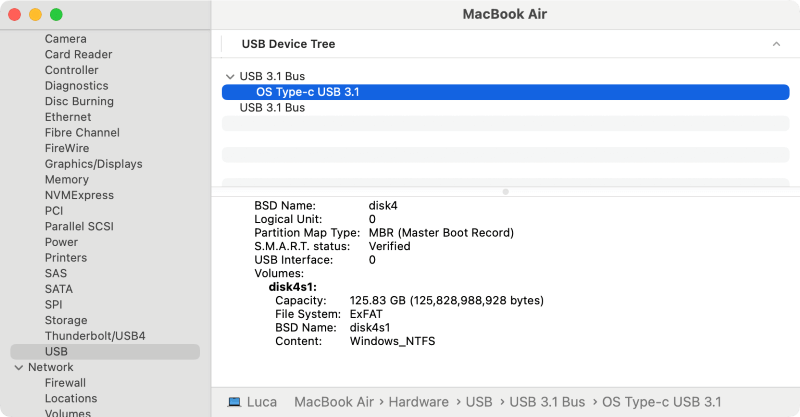The width and height of the screenshot is (800, 417).
Task: Select the second USB 3.1 Bus entry
Action: coord(272,108)
